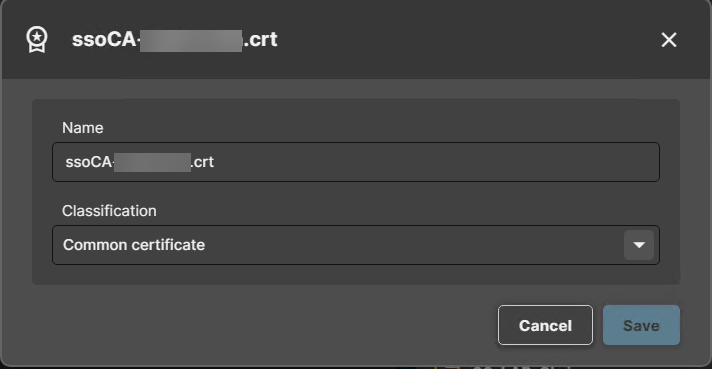
Task: Click empty form panel area below Classification
Action: pyautogui.click(x=356, y=275)
